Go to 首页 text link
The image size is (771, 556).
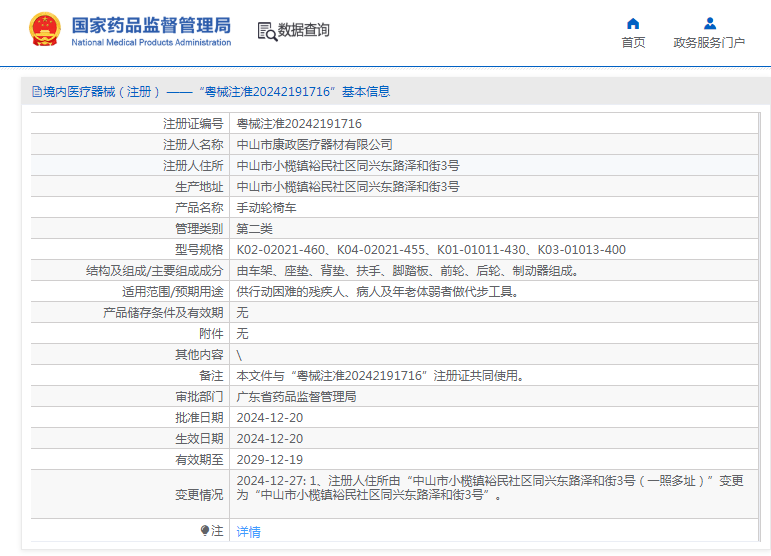point(633,43)
